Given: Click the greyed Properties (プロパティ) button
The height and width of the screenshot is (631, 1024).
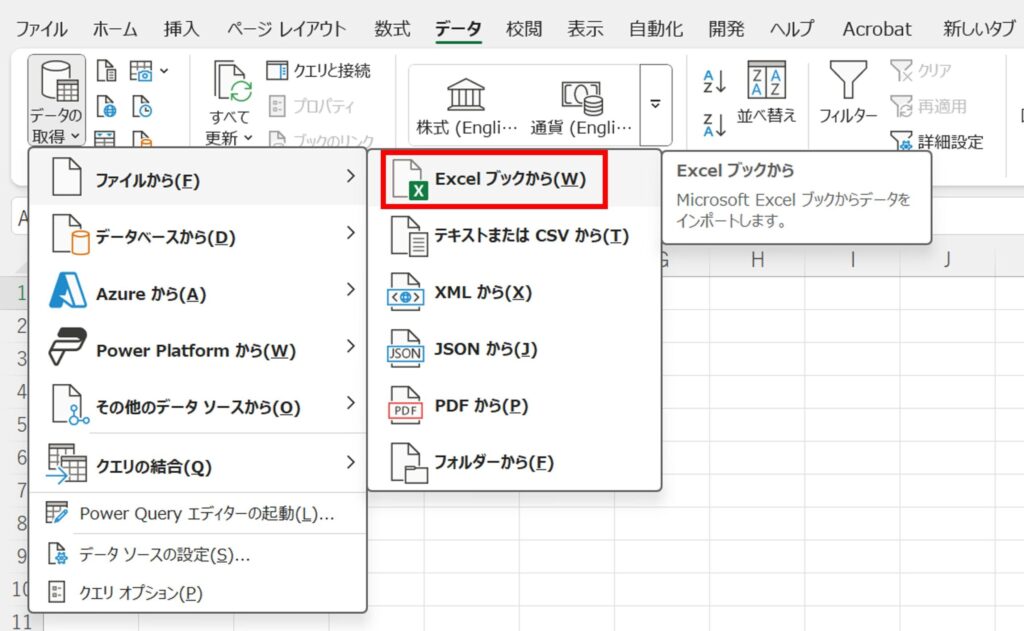Looking at the screenshot, I should tap(312, 106).
